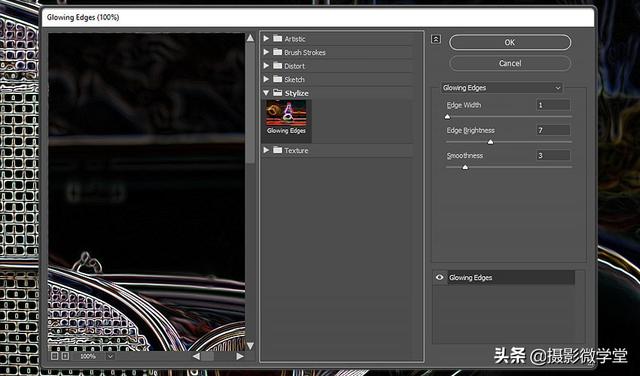640x376 pixels.
Task: Click the zoom in plus button
Action: coord(65,356)
